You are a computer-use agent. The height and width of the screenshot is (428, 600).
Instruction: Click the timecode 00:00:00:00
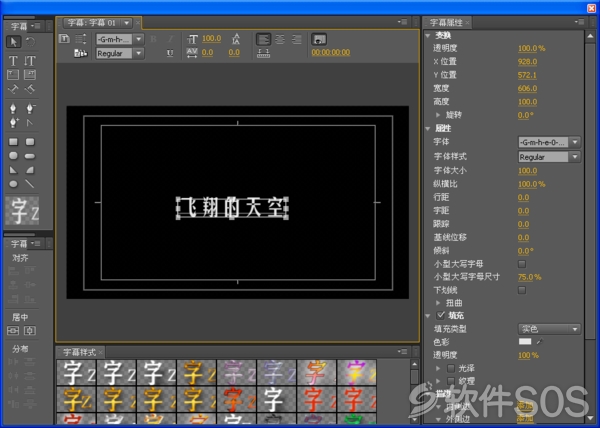331,52
